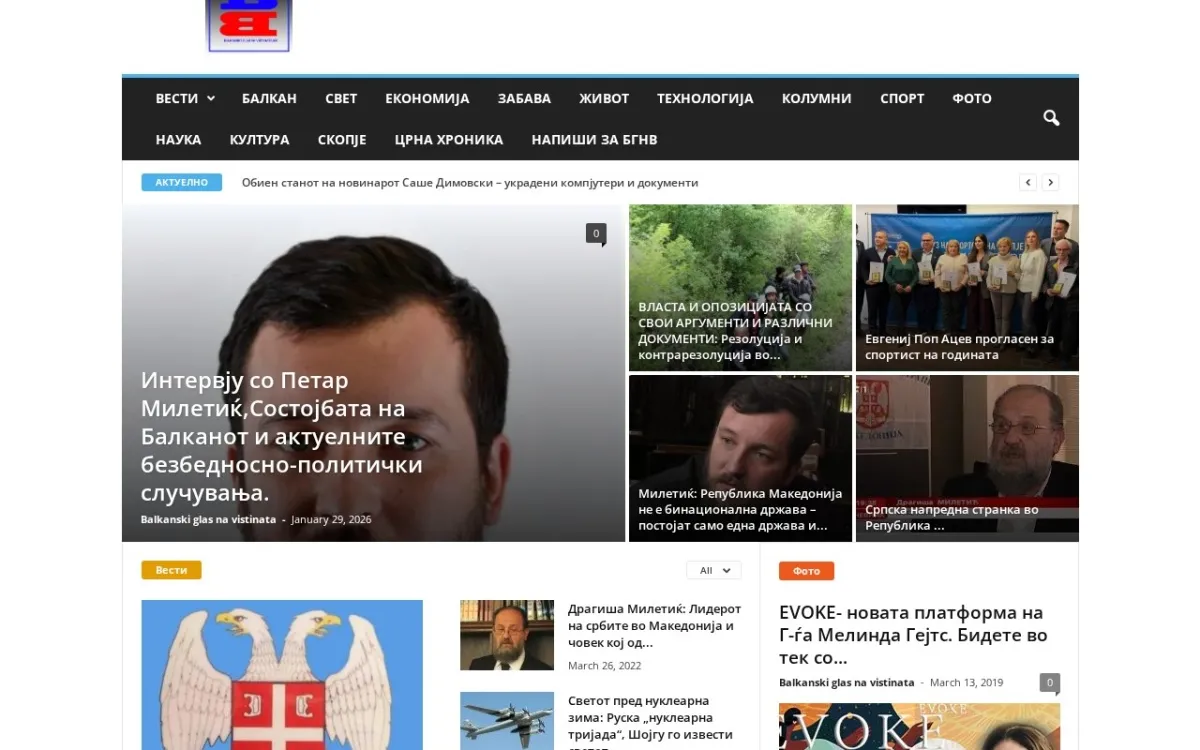Viewport: 1200px width, 750px height.
Task: Open СВЕТ menu item
Action: pos(341,98)
